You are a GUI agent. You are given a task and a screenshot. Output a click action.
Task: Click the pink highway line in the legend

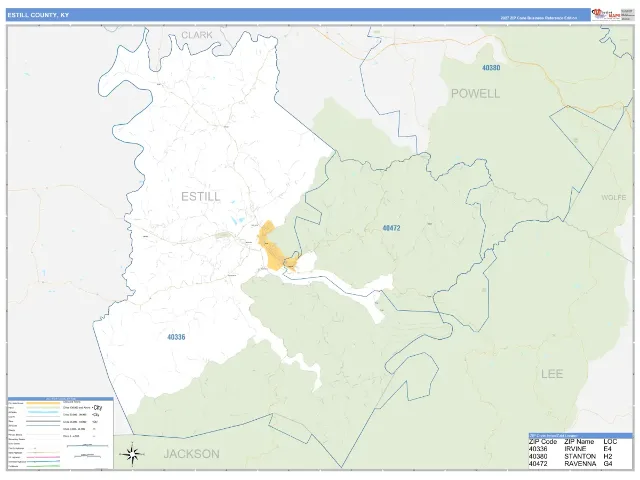click(43, 457)
